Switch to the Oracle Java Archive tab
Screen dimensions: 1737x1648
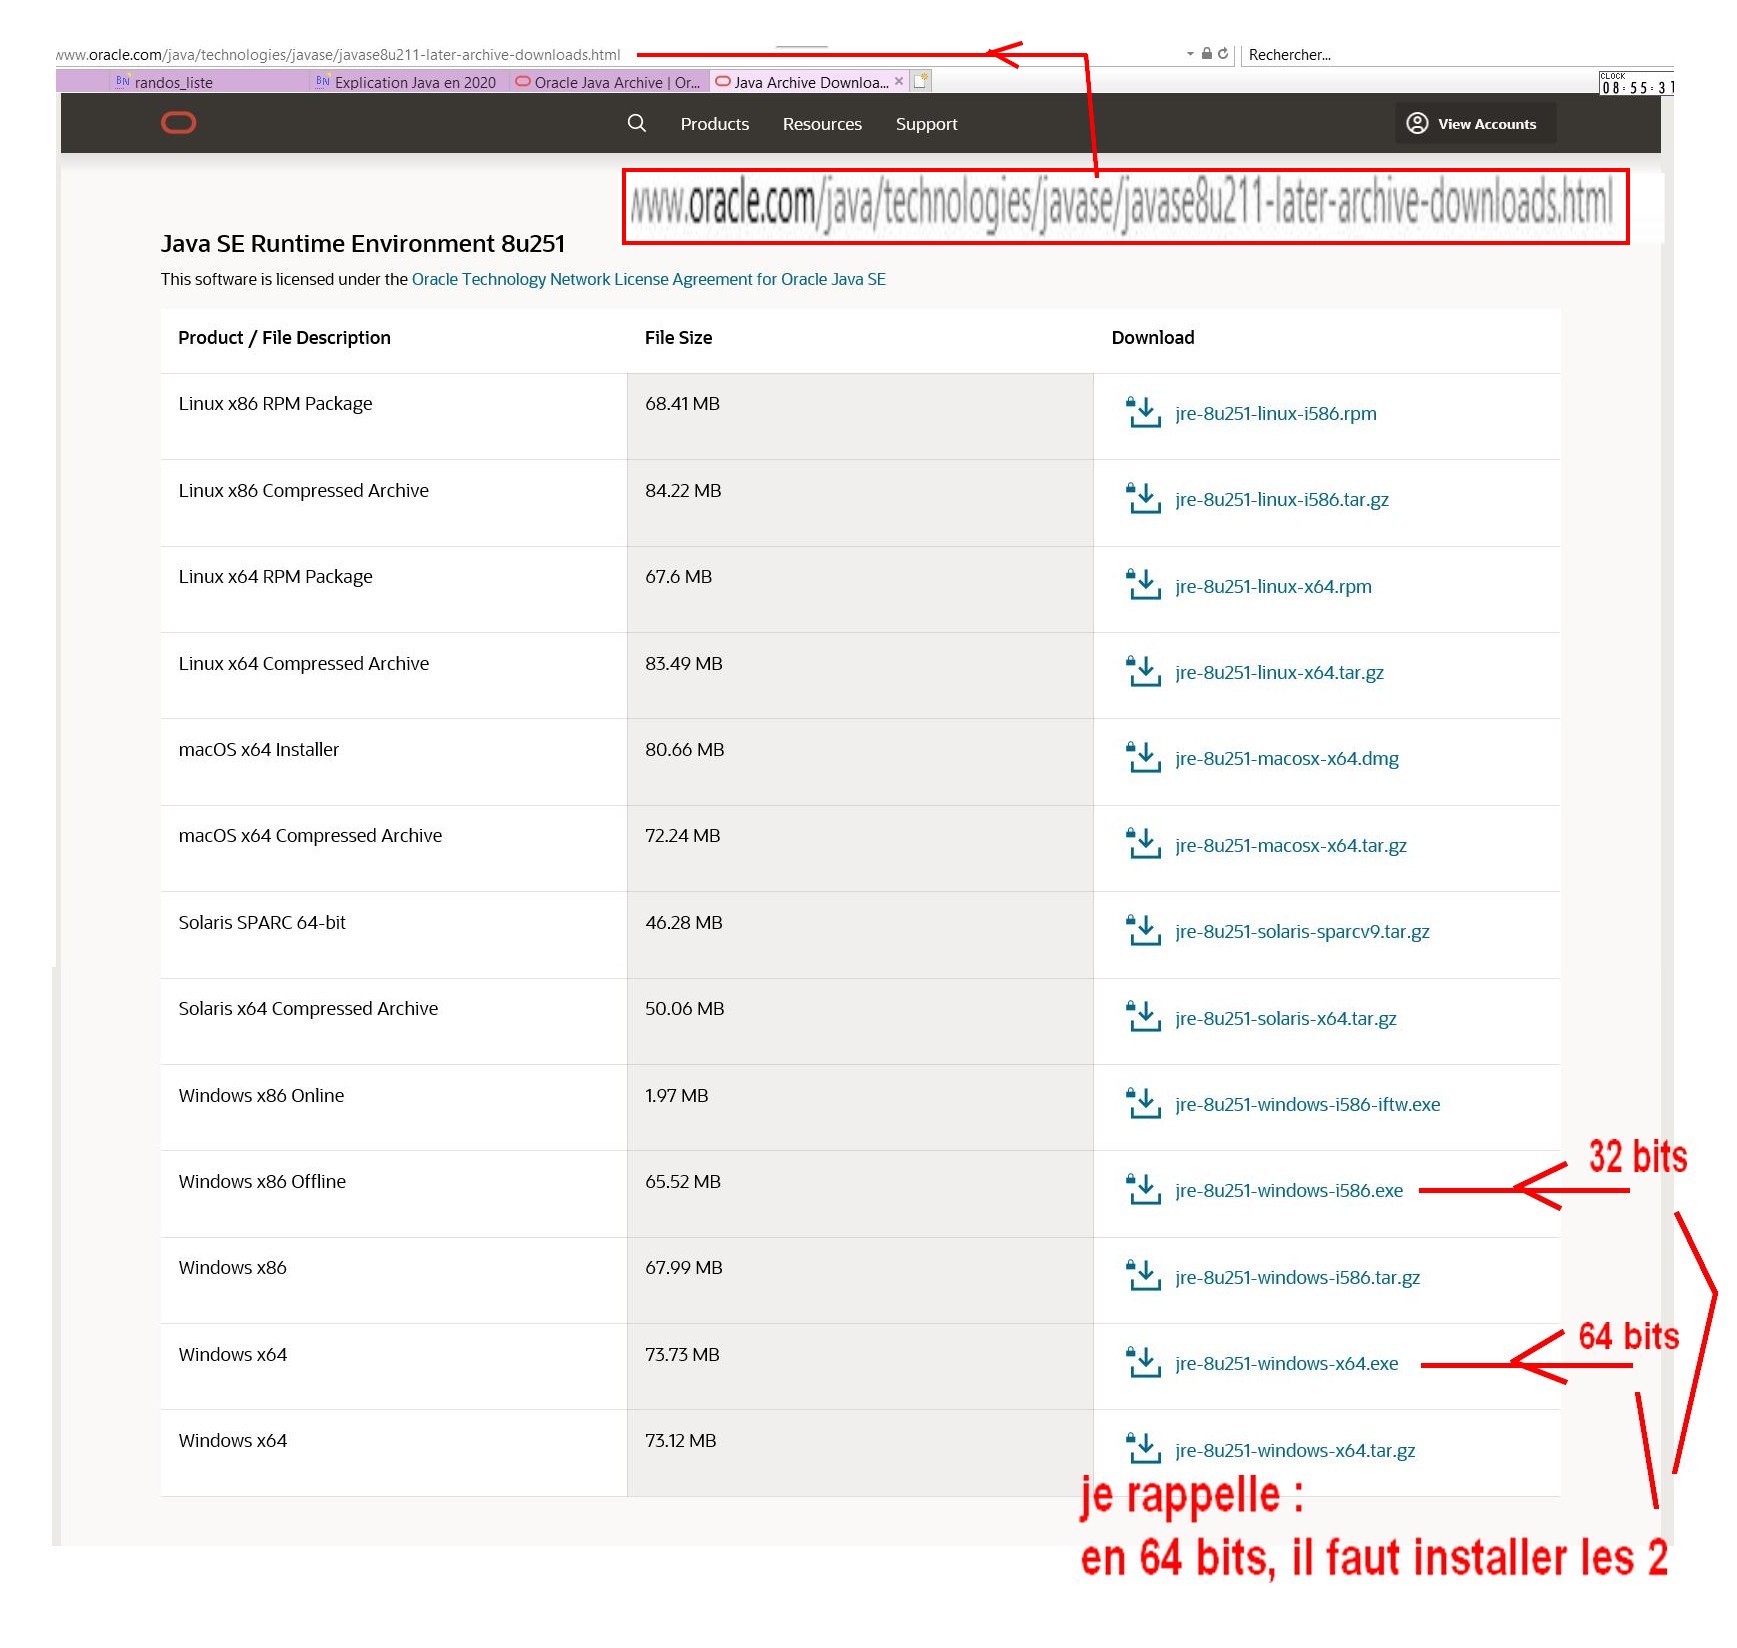point(608,82)
